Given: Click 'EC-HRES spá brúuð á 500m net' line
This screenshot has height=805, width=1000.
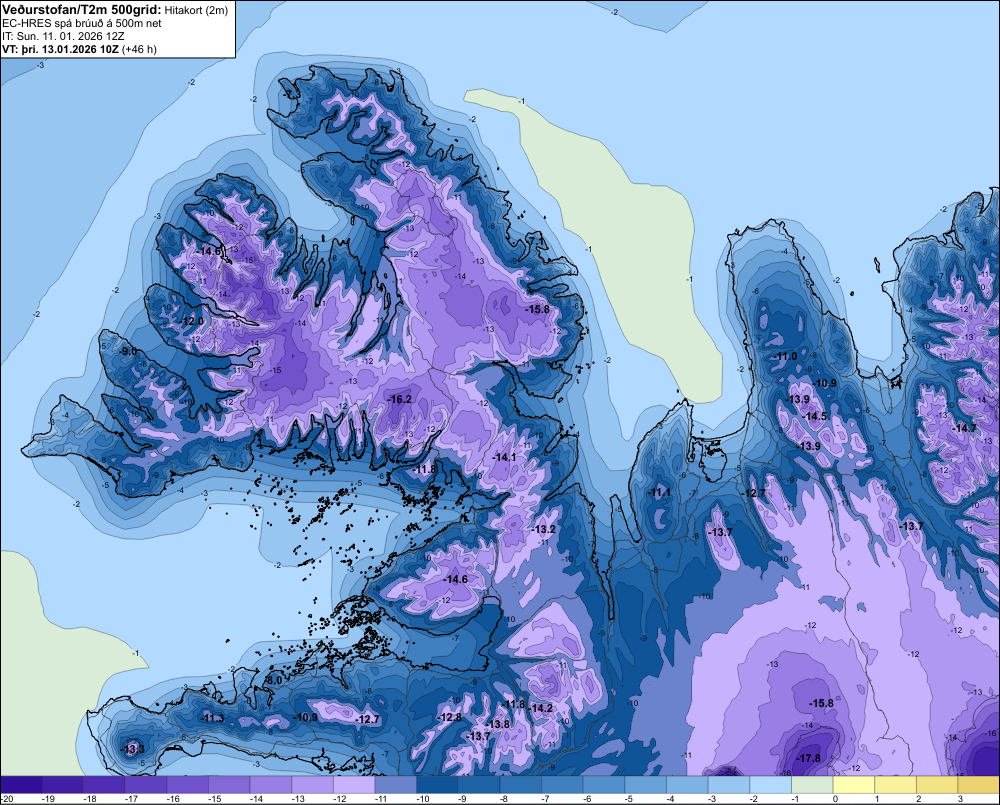Looking at the screenshot, I should pos(82,23).
